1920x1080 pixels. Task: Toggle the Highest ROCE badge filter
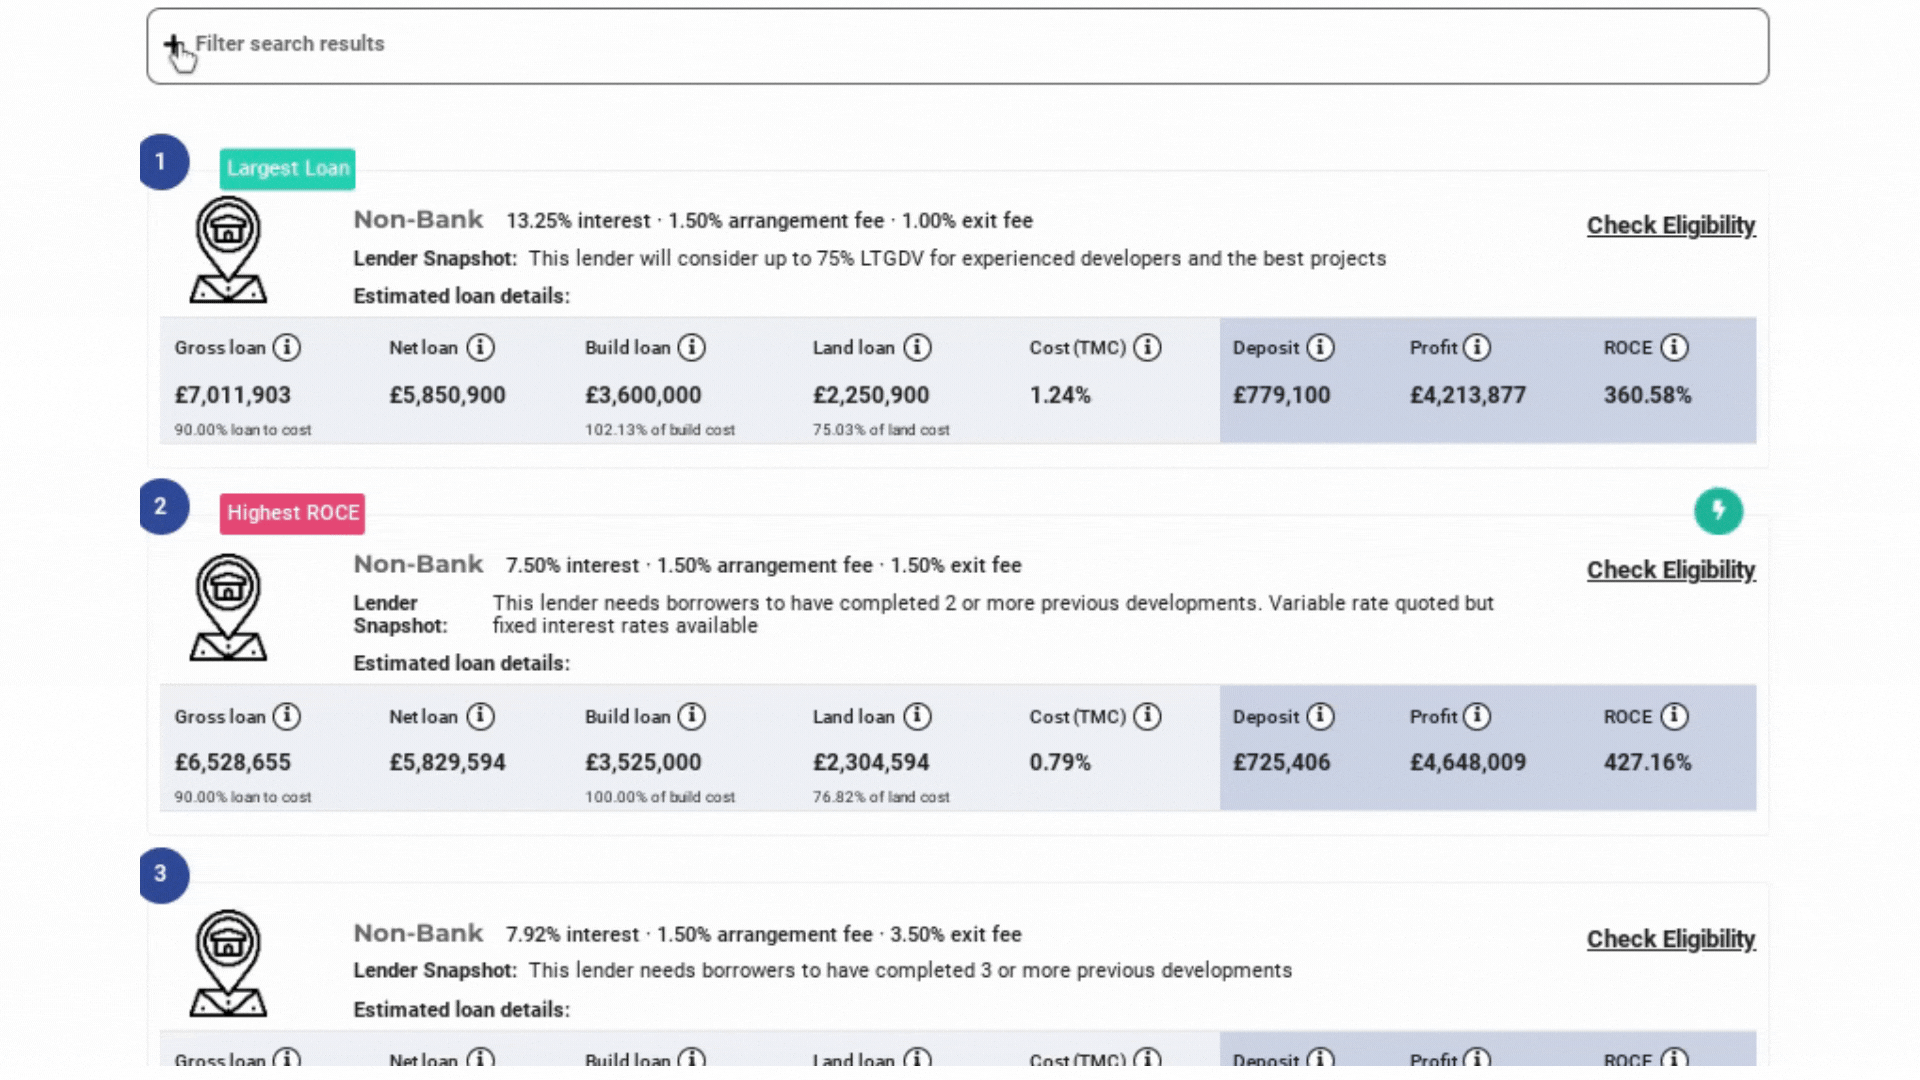coord(291,513)
